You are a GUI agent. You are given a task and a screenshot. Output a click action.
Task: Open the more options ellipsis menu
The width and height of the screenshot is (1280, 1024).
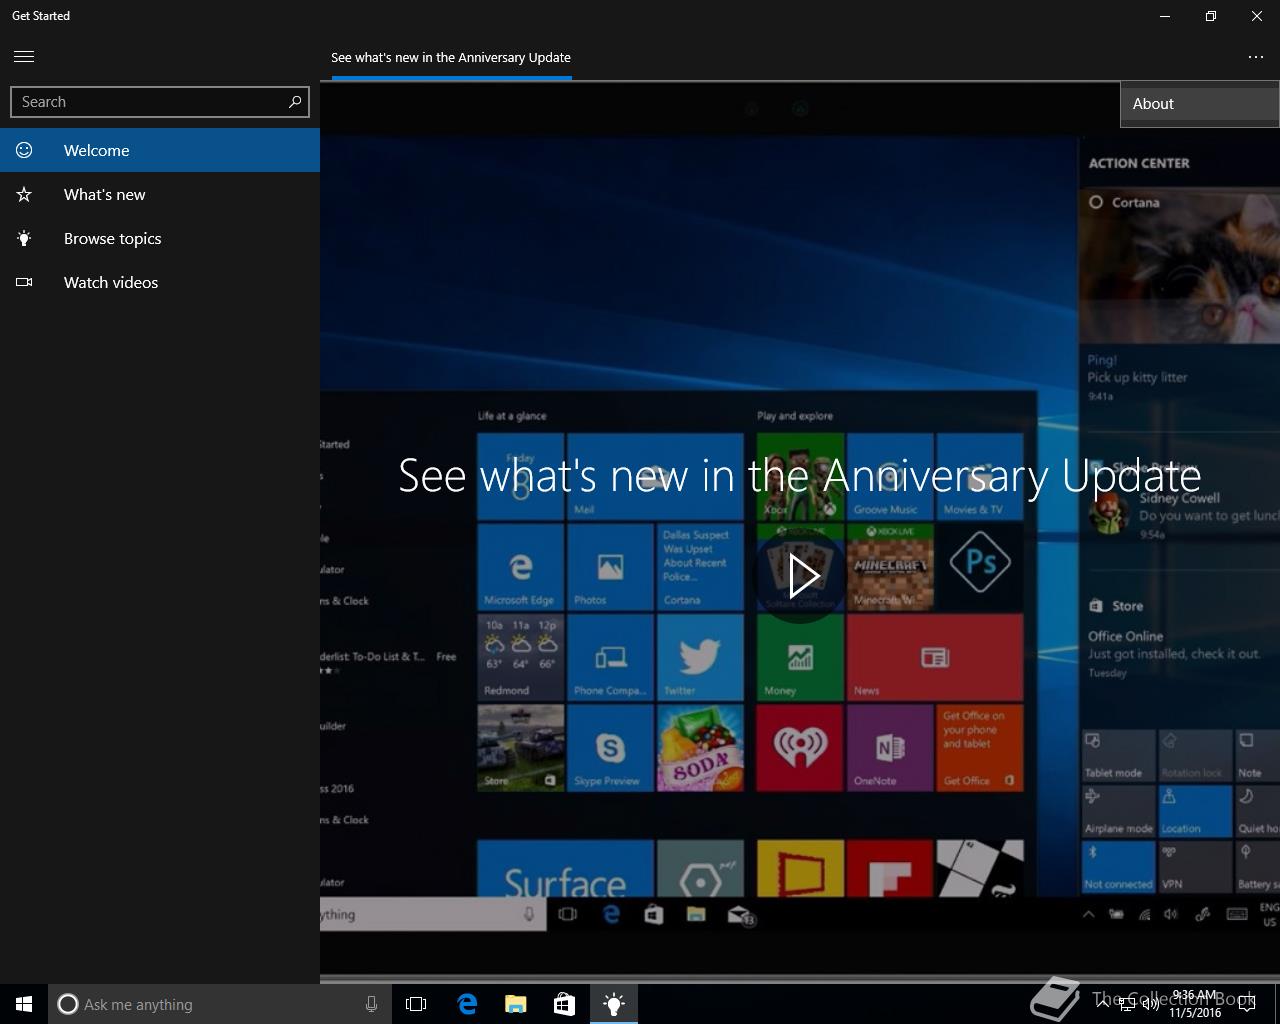[x=1256, y=57]
